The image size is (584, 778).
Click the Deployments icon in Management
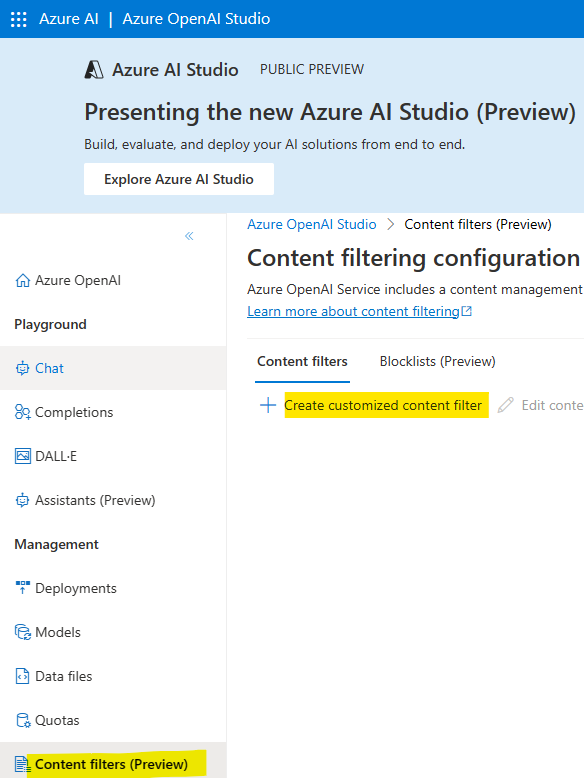[x=22, y=588]
